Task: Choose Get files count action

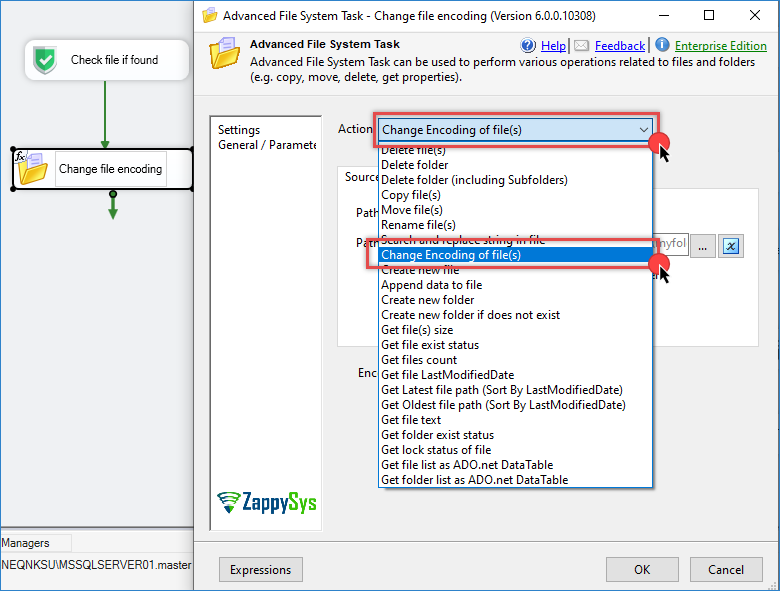Action: 515,360
